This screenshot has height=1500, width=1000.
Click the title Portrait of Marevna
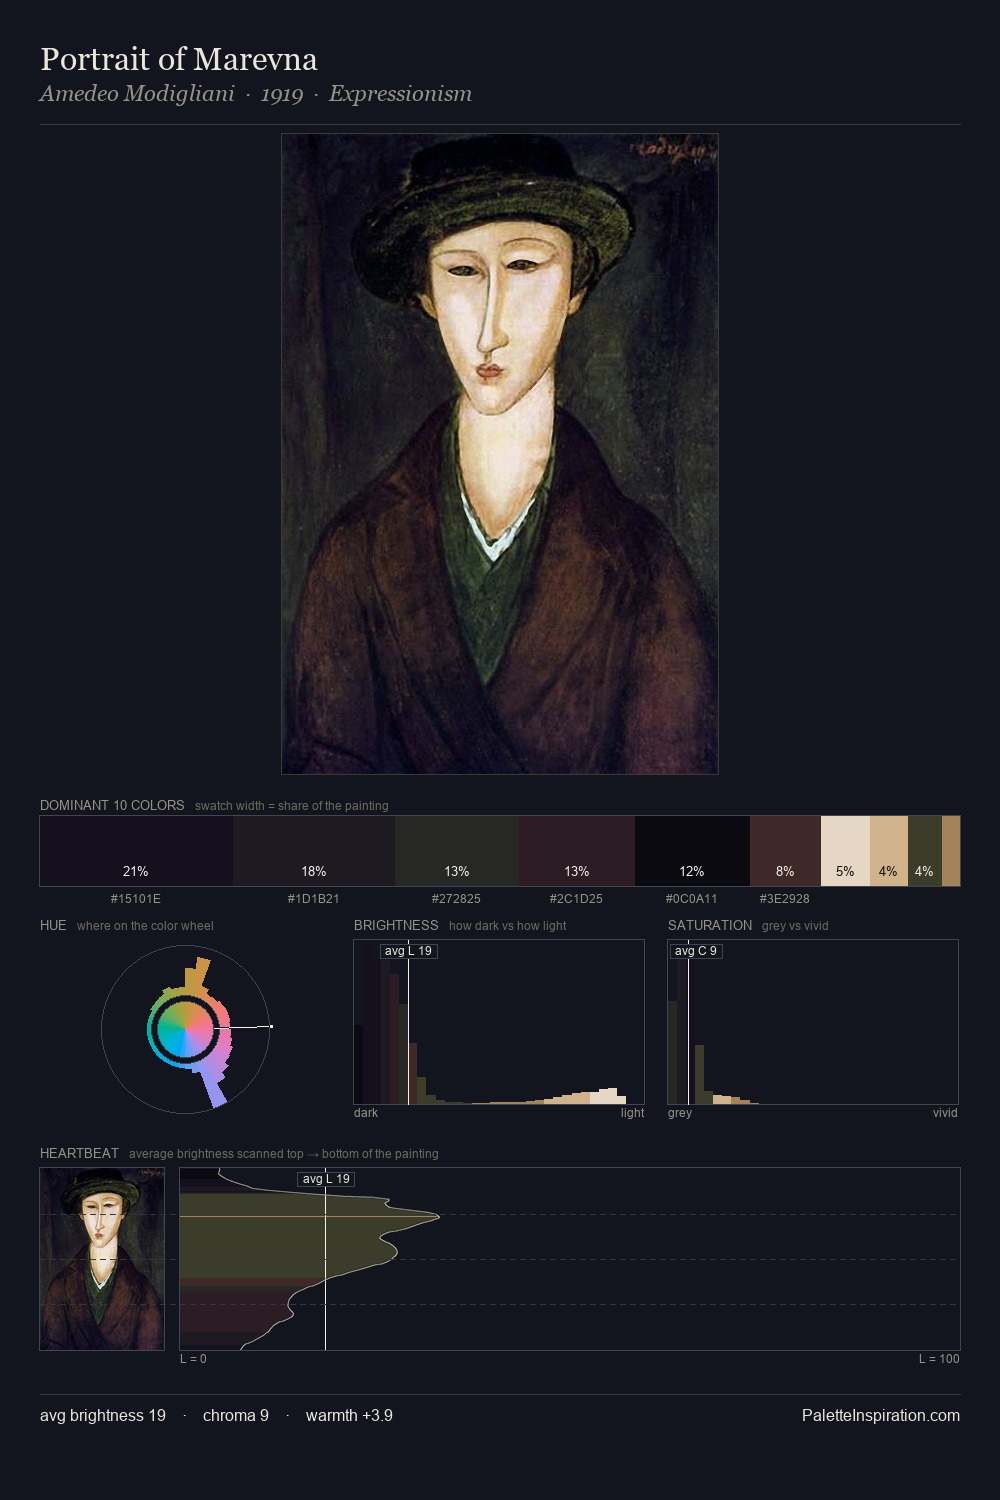(179, 59)
